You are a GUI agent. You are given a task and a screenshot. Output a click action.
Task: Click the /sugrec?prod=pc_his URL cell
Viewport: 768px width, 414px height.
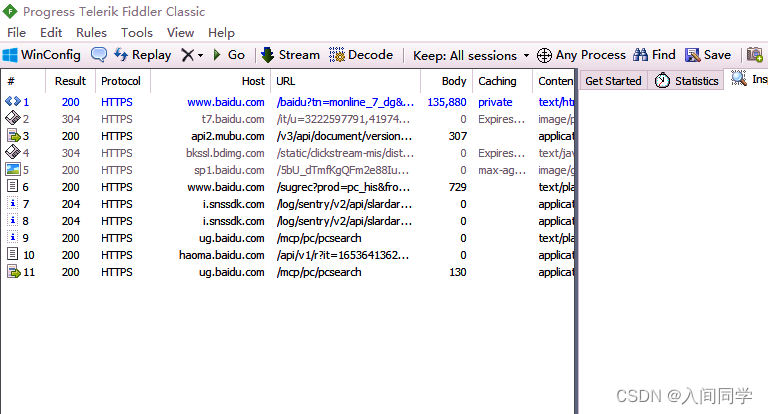(343, 187)
